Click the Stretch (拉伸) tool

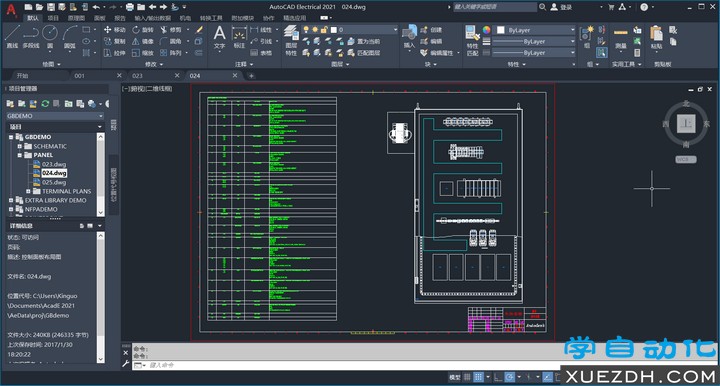pos(114,53)
